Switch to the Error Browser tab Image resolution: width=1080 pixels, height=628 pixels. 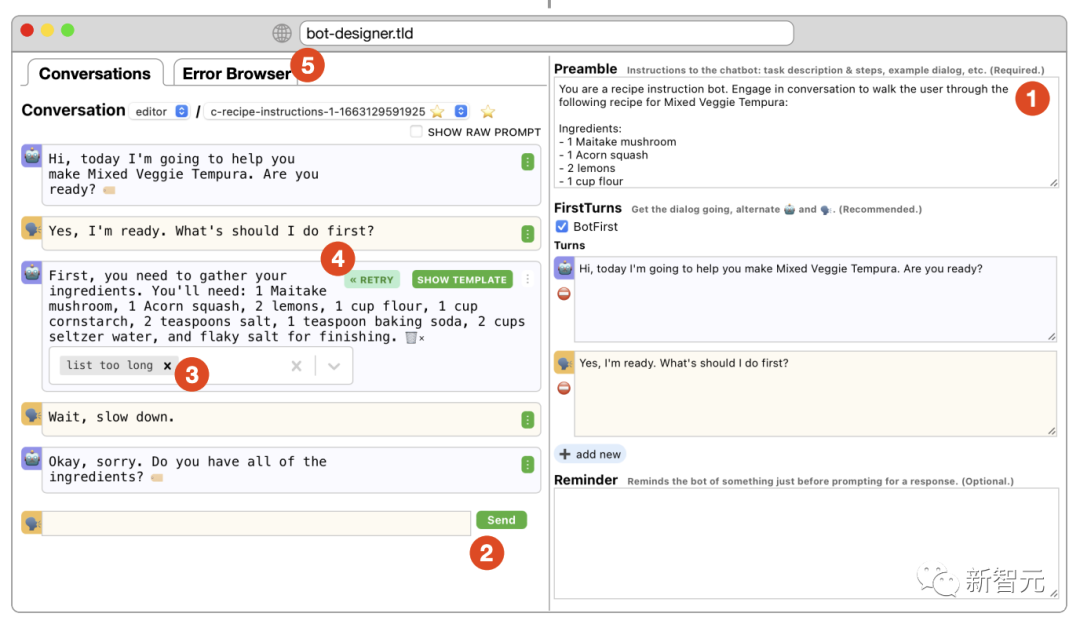[x=236, y=73]
